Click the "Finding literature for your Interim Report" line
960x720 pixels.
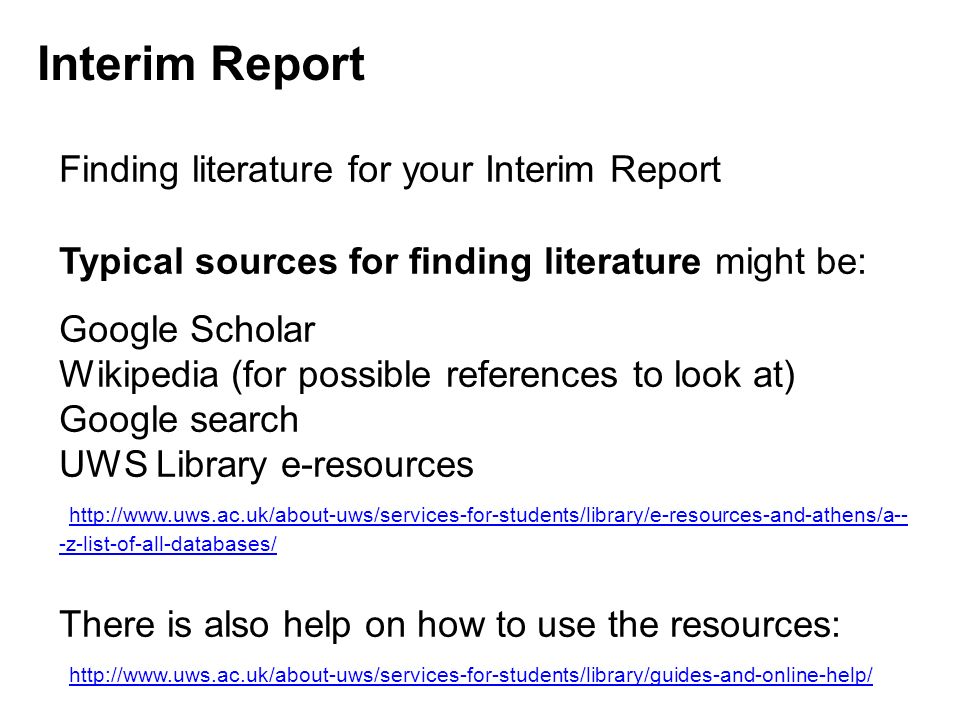click(390, 170)
